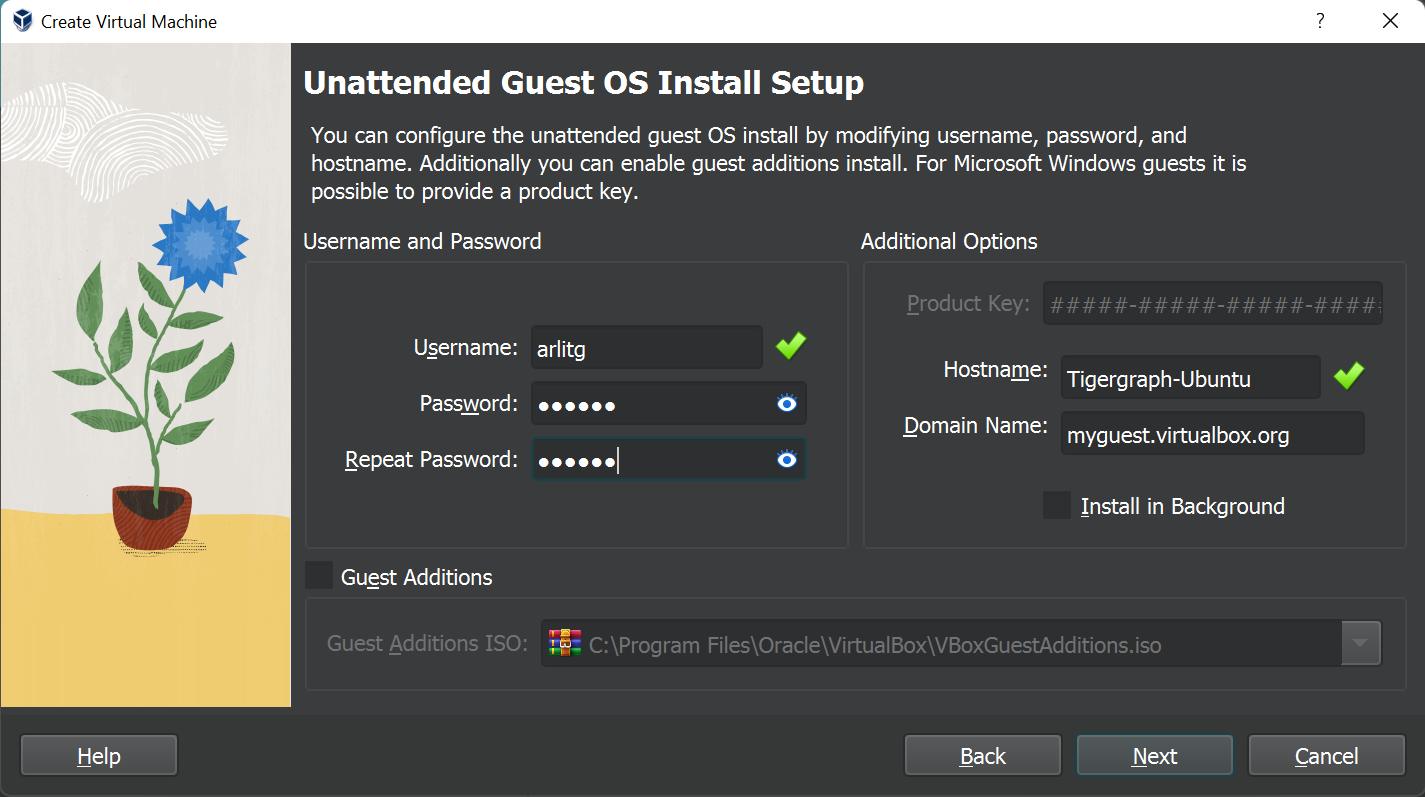1425x797 pixels.
Task: Show the Password field contents with eye icon
Action: [x=787, y=404]
